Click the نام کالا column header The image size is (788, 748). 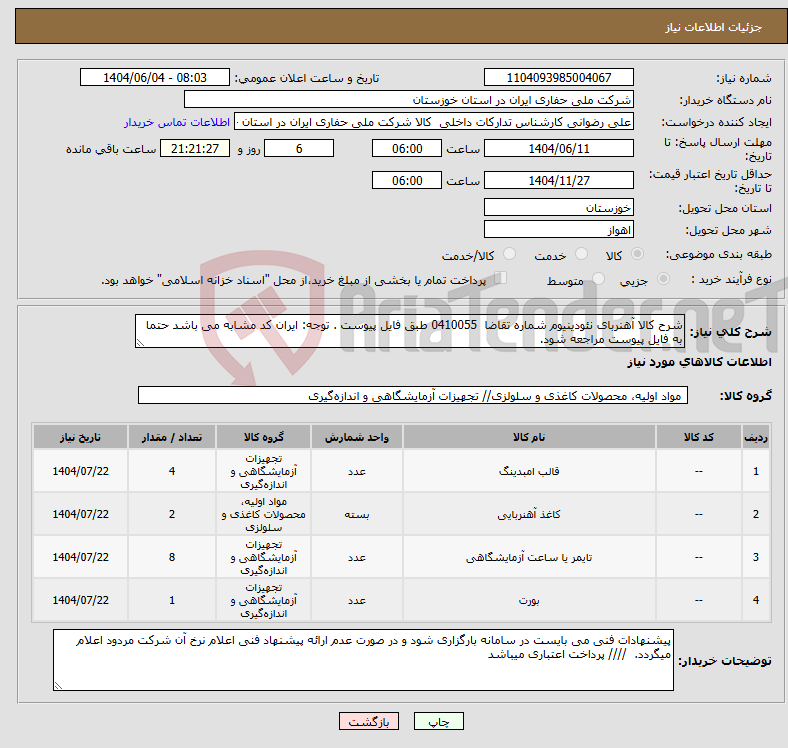point(529,437)
